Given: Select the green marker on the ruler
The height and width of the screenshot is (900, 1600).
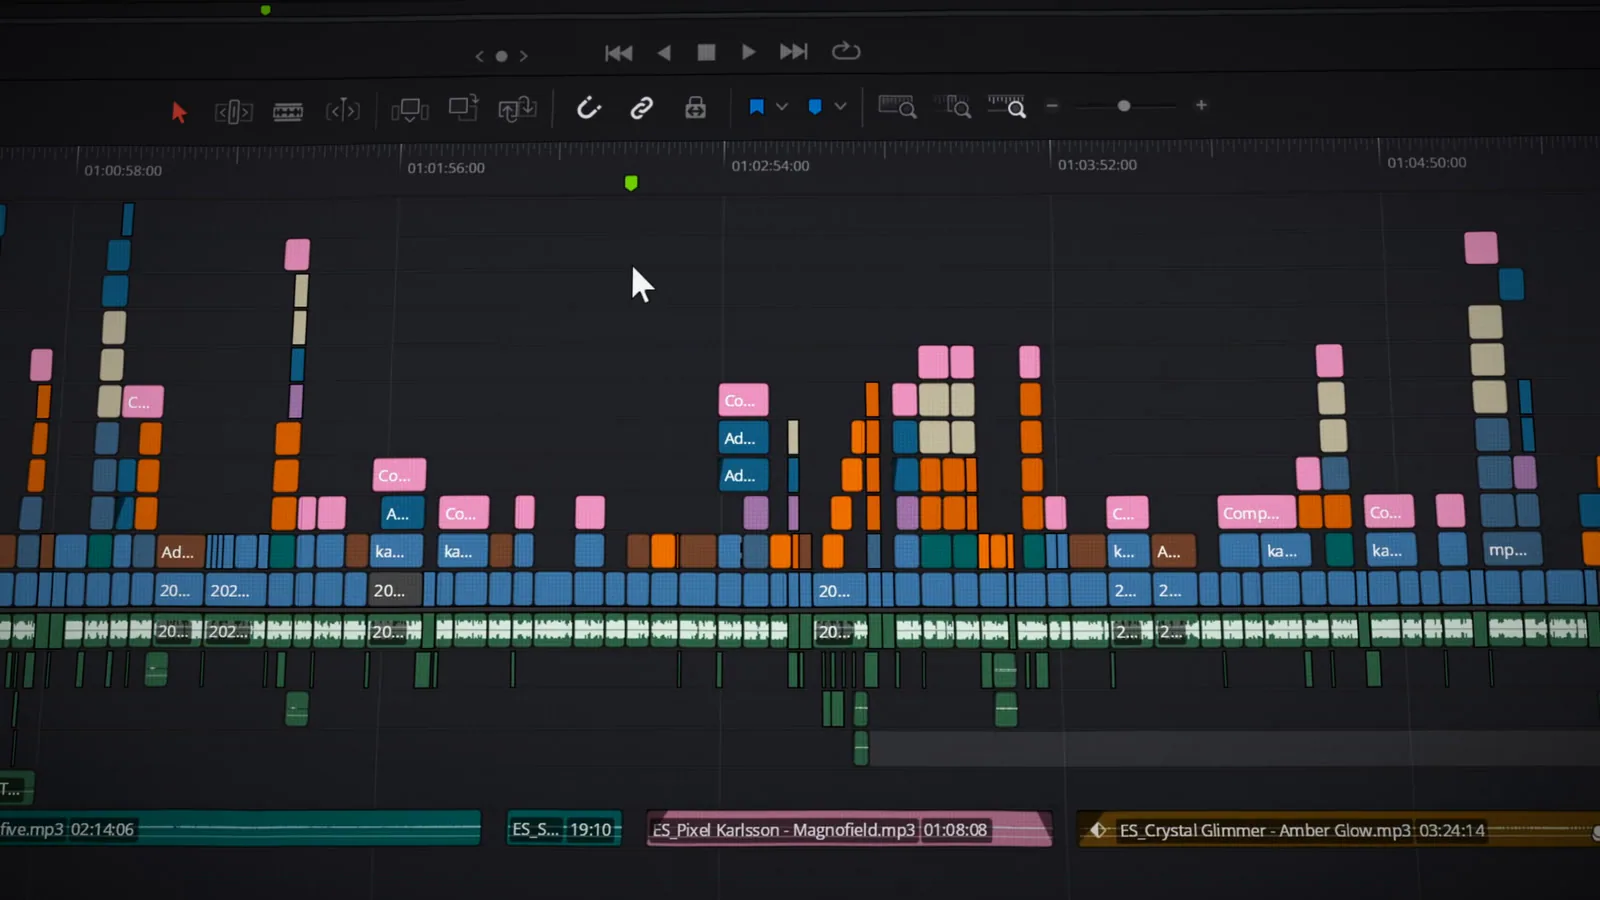Looking at the screenshot, I should 631,183.
